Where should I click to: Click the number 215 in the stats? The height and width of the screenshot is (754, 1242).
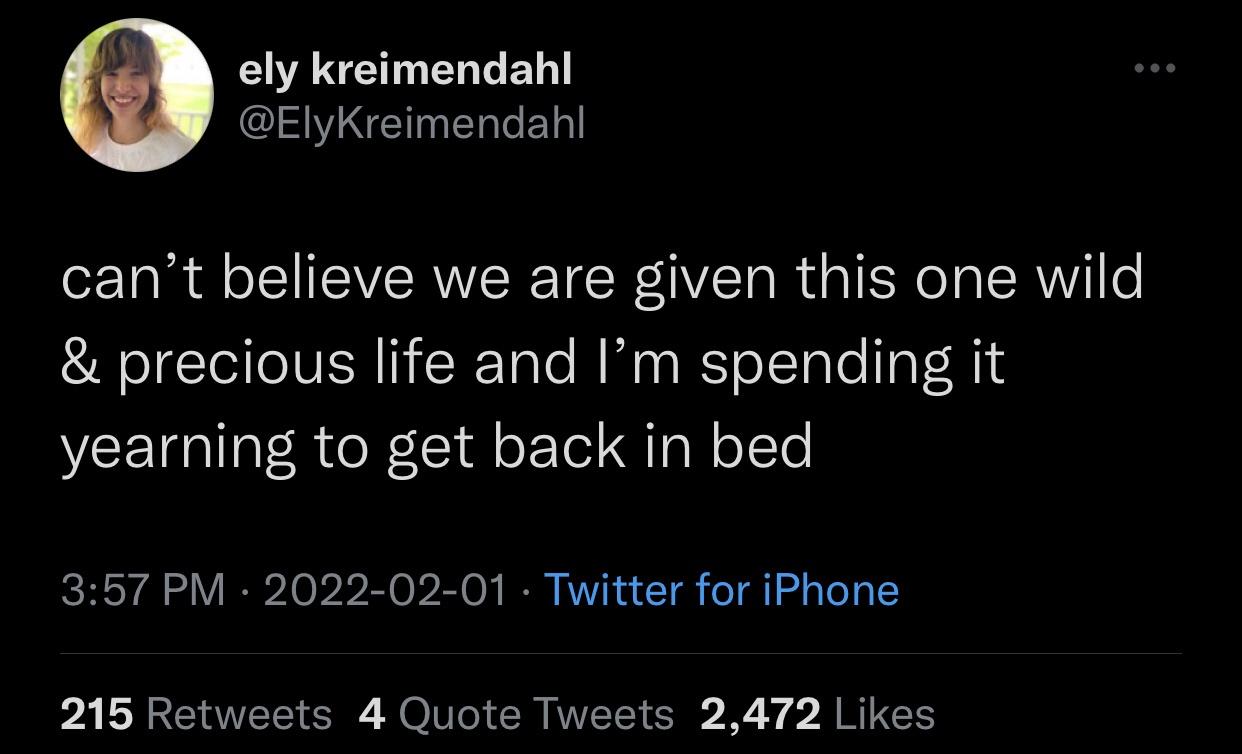(x=97, y=714)
